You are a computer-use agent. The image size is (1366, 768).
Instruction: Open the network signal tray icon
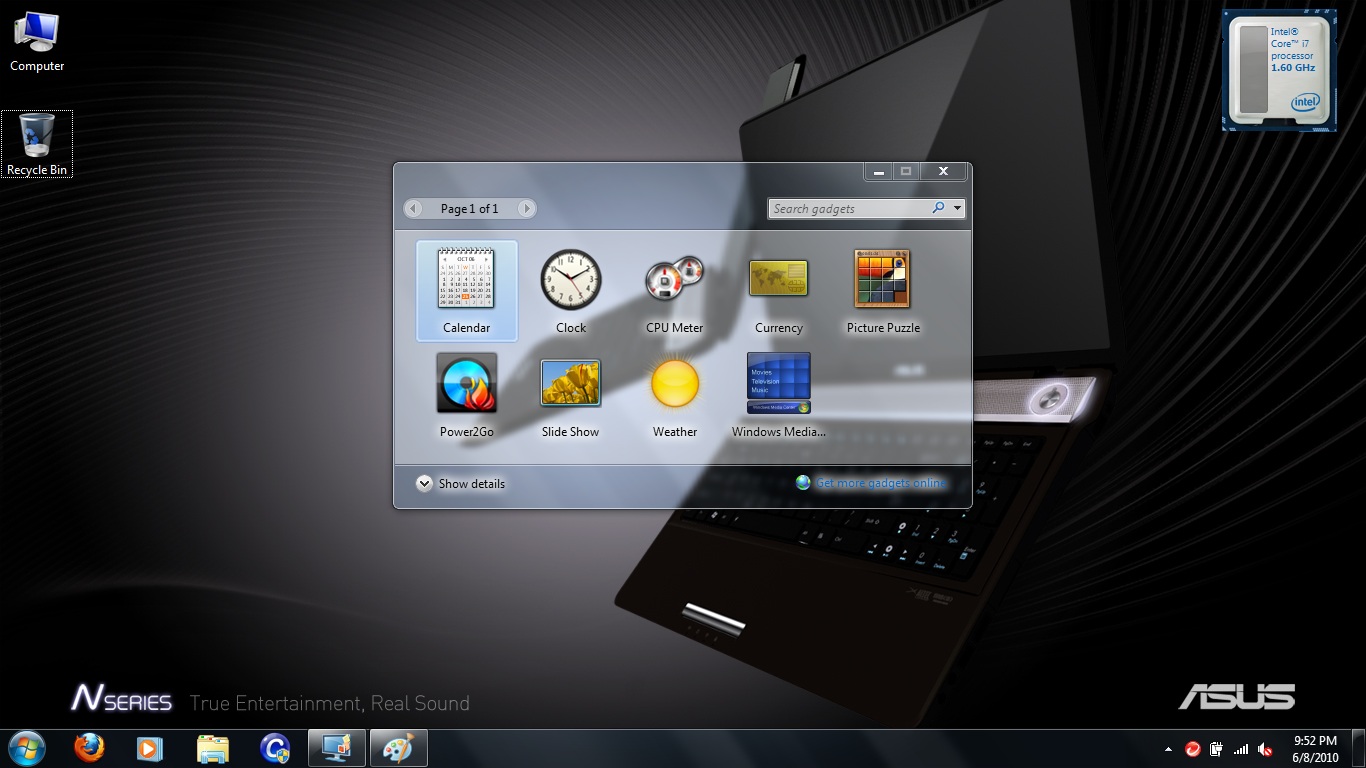[1241, 749]
